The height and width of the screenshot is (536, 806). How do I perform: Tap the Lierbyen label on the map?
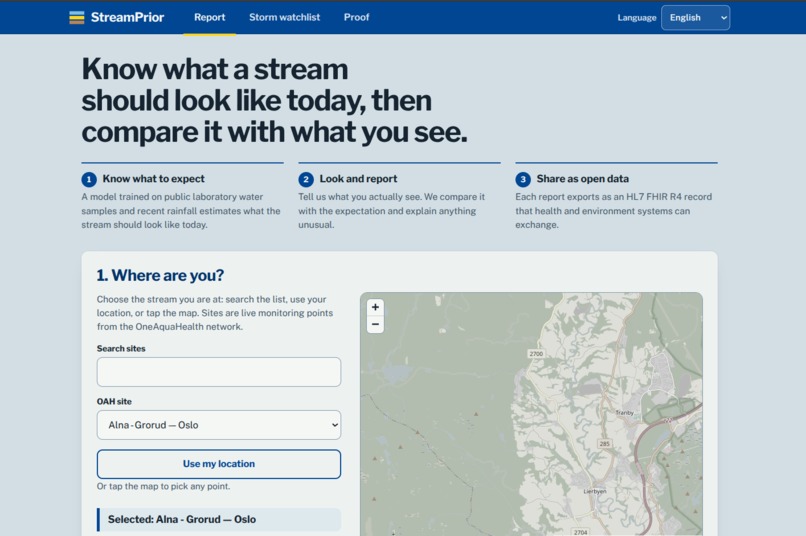[x=595, y=491]
